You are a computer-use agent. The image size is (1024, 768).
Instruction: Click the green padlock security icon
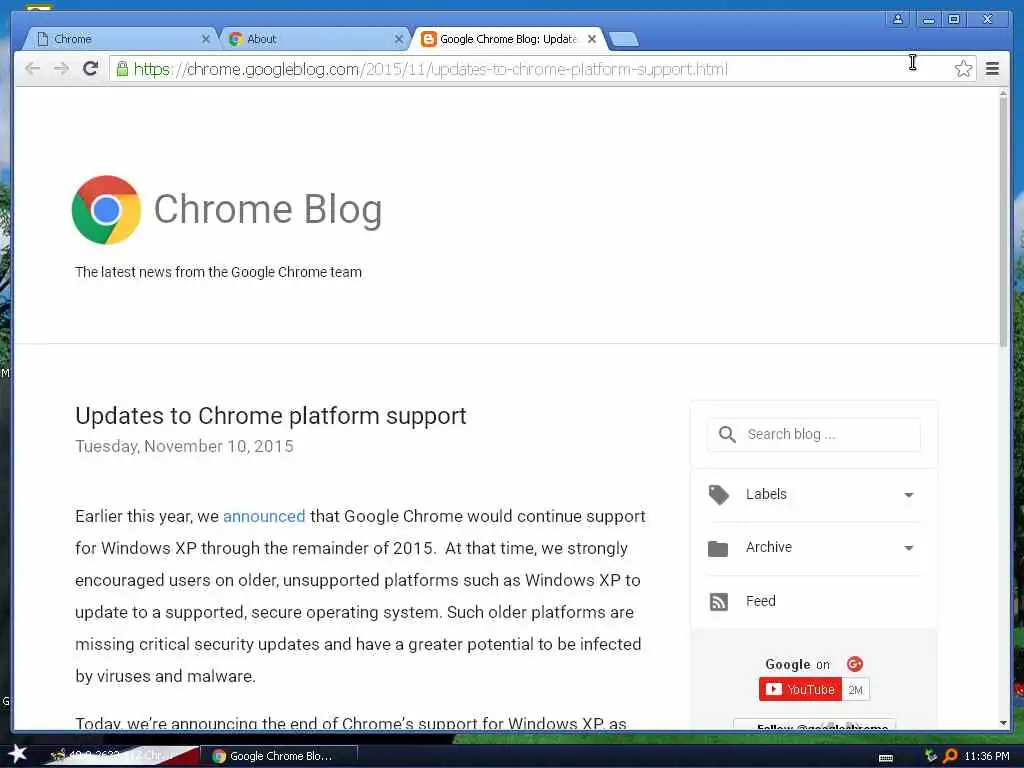122,69
